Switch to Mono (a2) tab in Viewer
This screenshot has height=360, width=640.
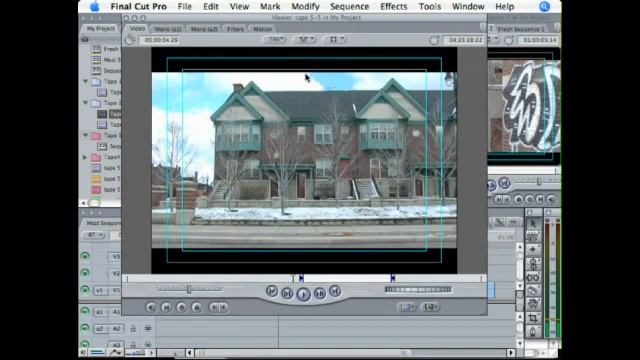[204, 29]
